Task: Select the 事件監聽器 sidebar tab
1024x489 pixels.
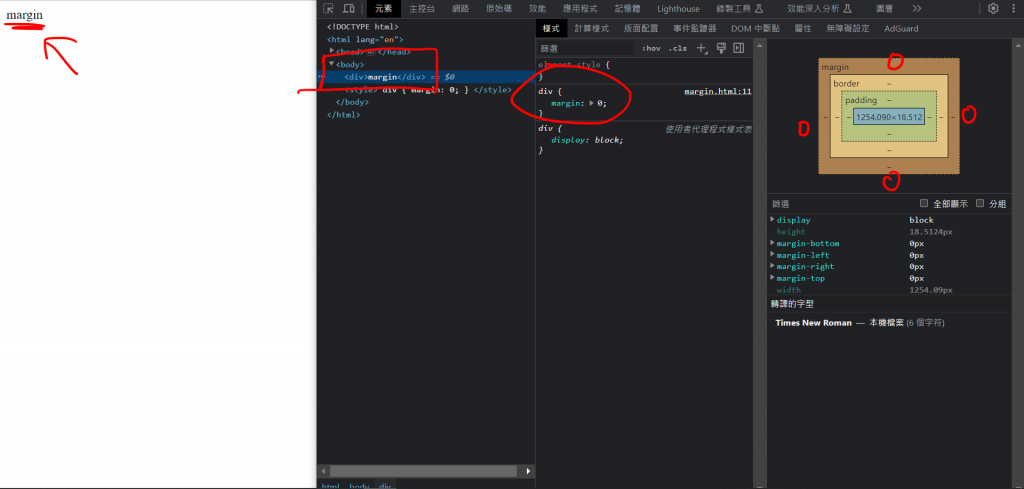Action: point(695,28)
